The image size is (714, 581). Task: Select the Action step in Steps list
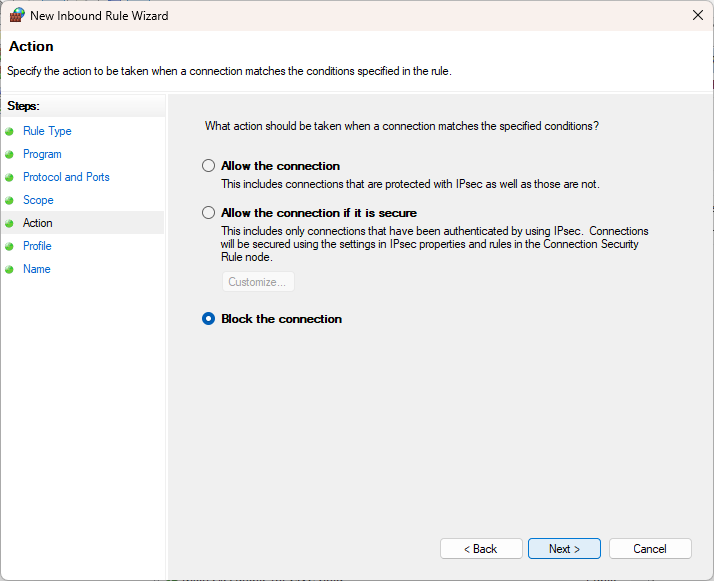(38, 223)
